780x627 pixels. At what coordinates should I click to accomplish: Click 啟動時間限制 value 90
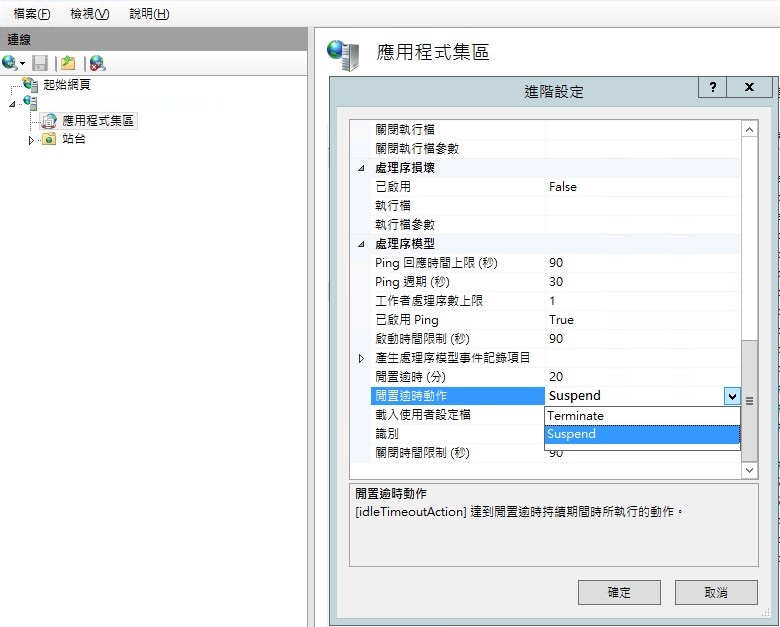click(x=643, y=339)
